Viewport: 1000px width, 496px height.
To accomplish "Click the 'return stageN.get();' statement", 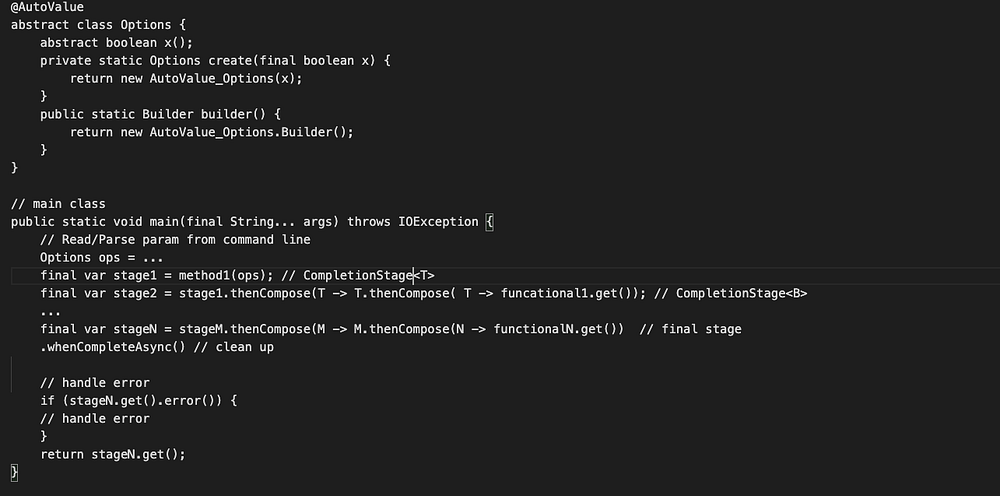I will (x=113, y=455).
